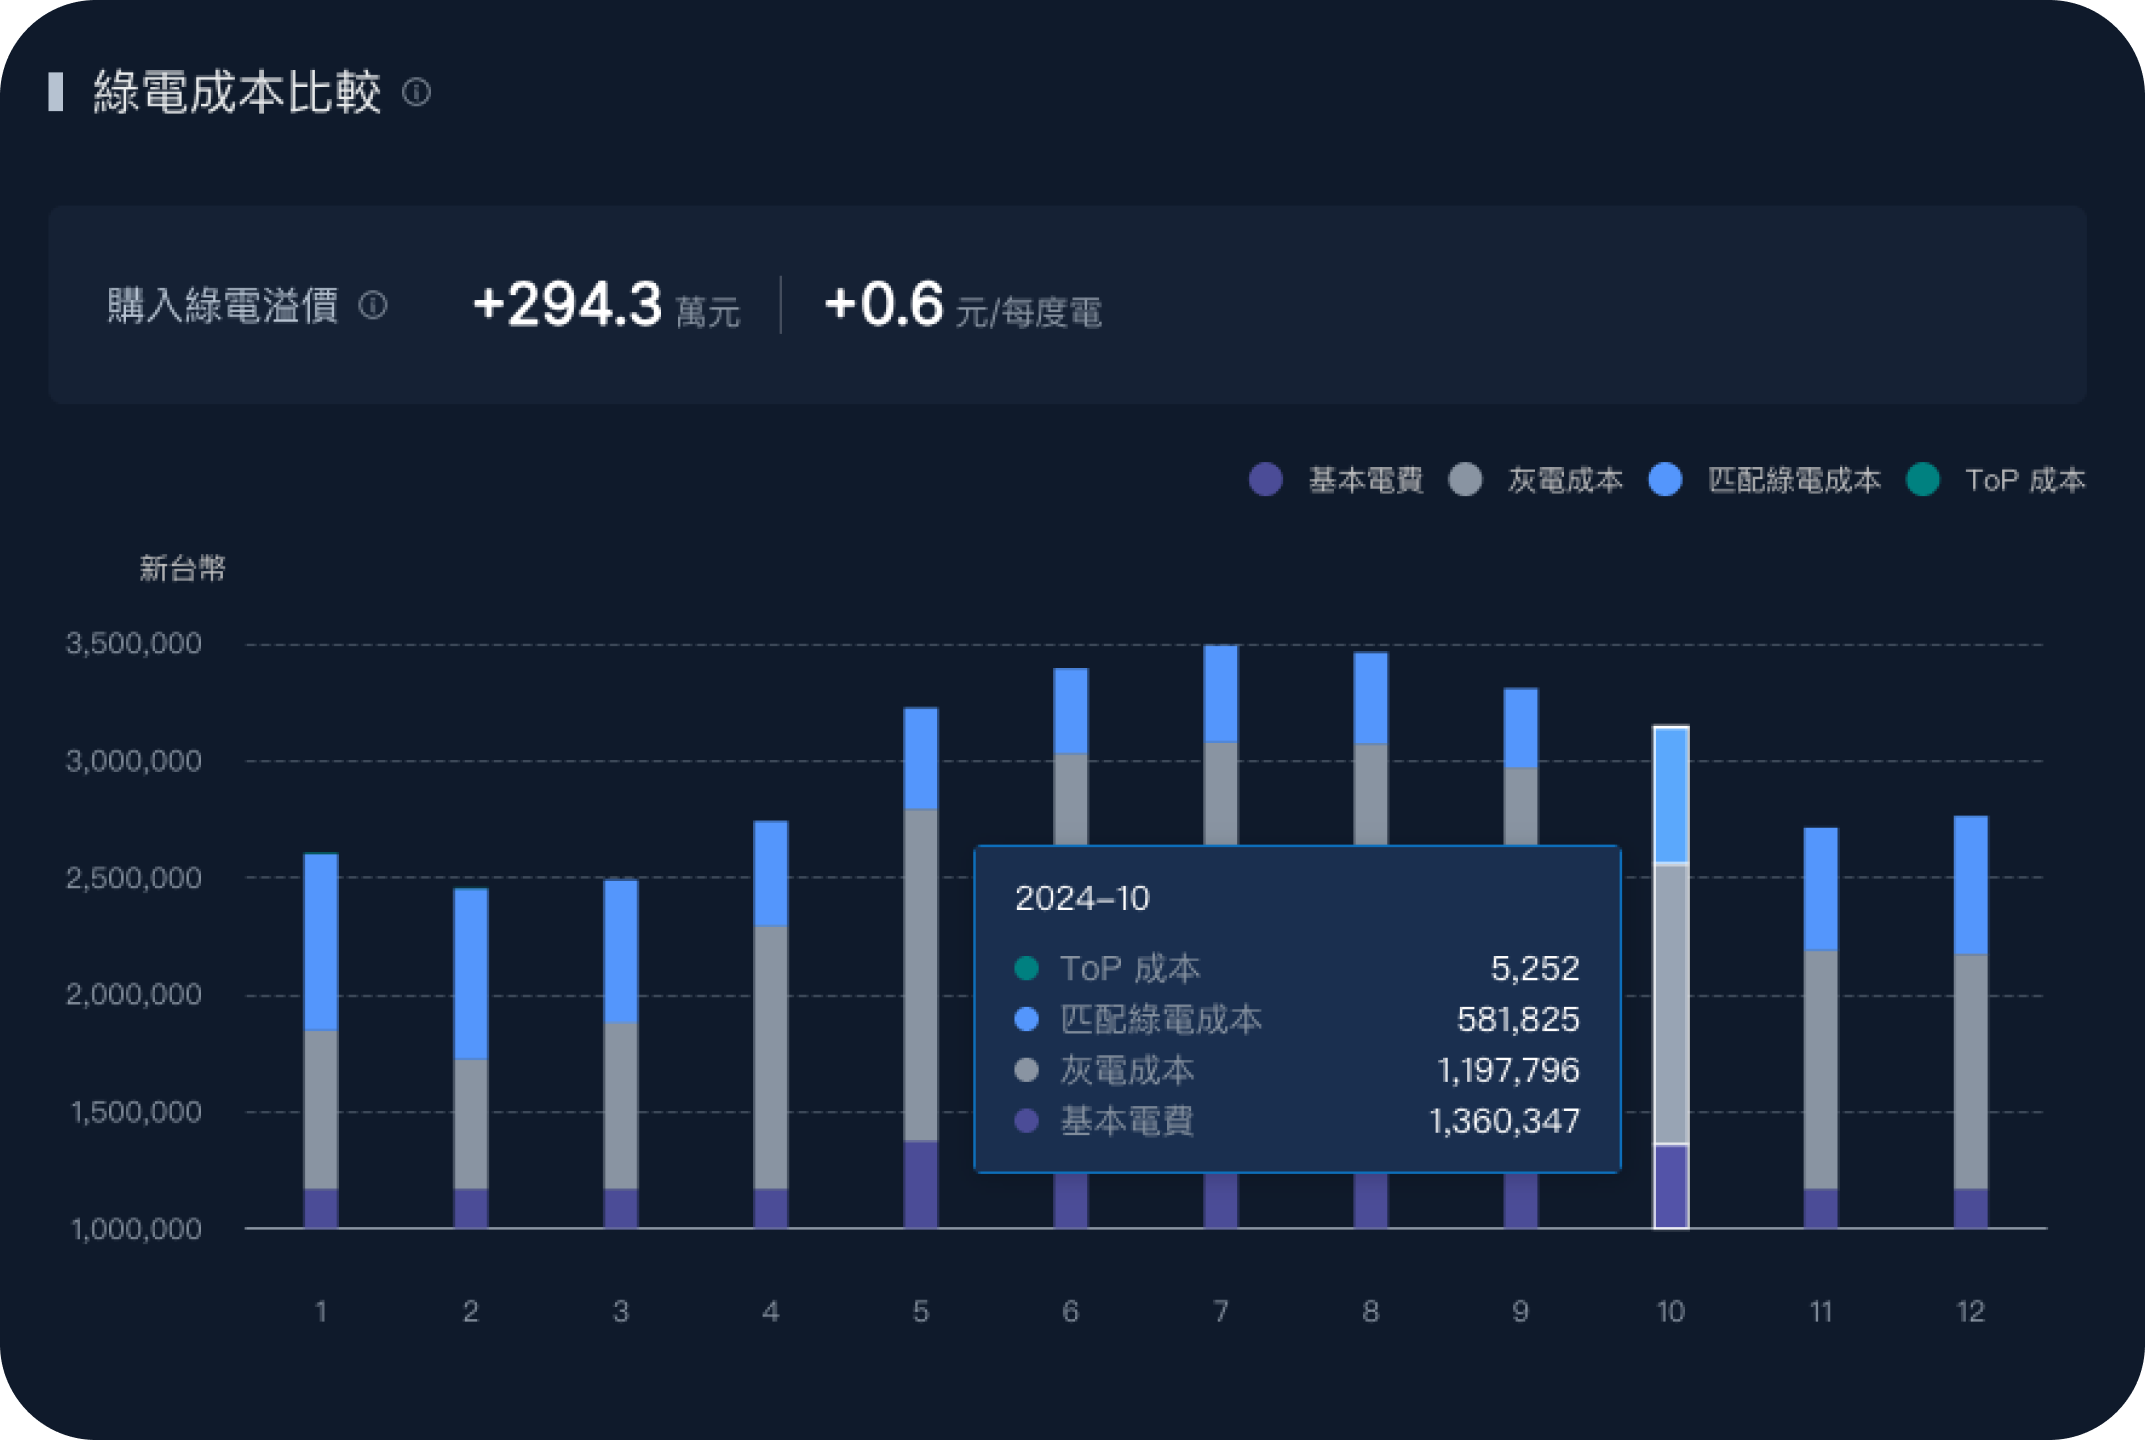Toggle ToP 成本 legend series

coord(2024,480)
